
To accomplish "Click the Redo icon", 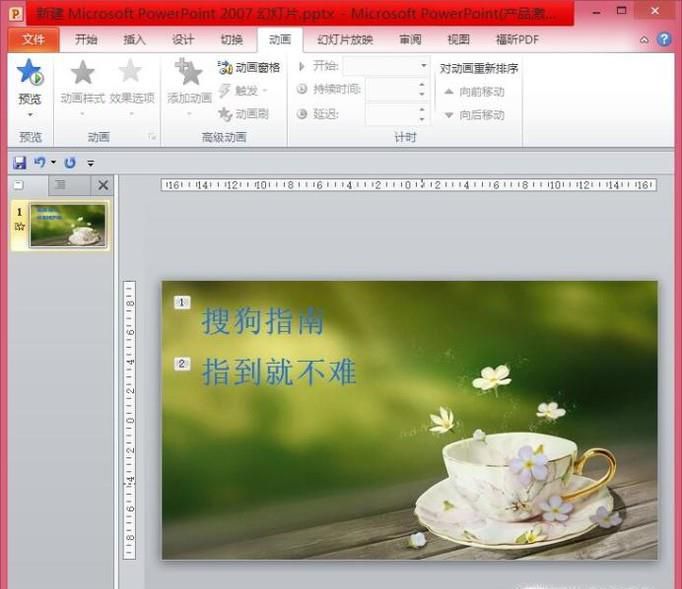I will (x=70, y=163).
